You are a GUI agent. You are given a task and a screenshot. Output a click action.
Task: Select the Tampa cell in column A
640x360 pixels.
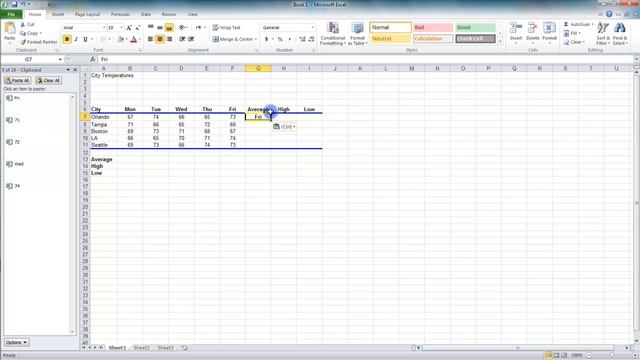pos(104,124)
